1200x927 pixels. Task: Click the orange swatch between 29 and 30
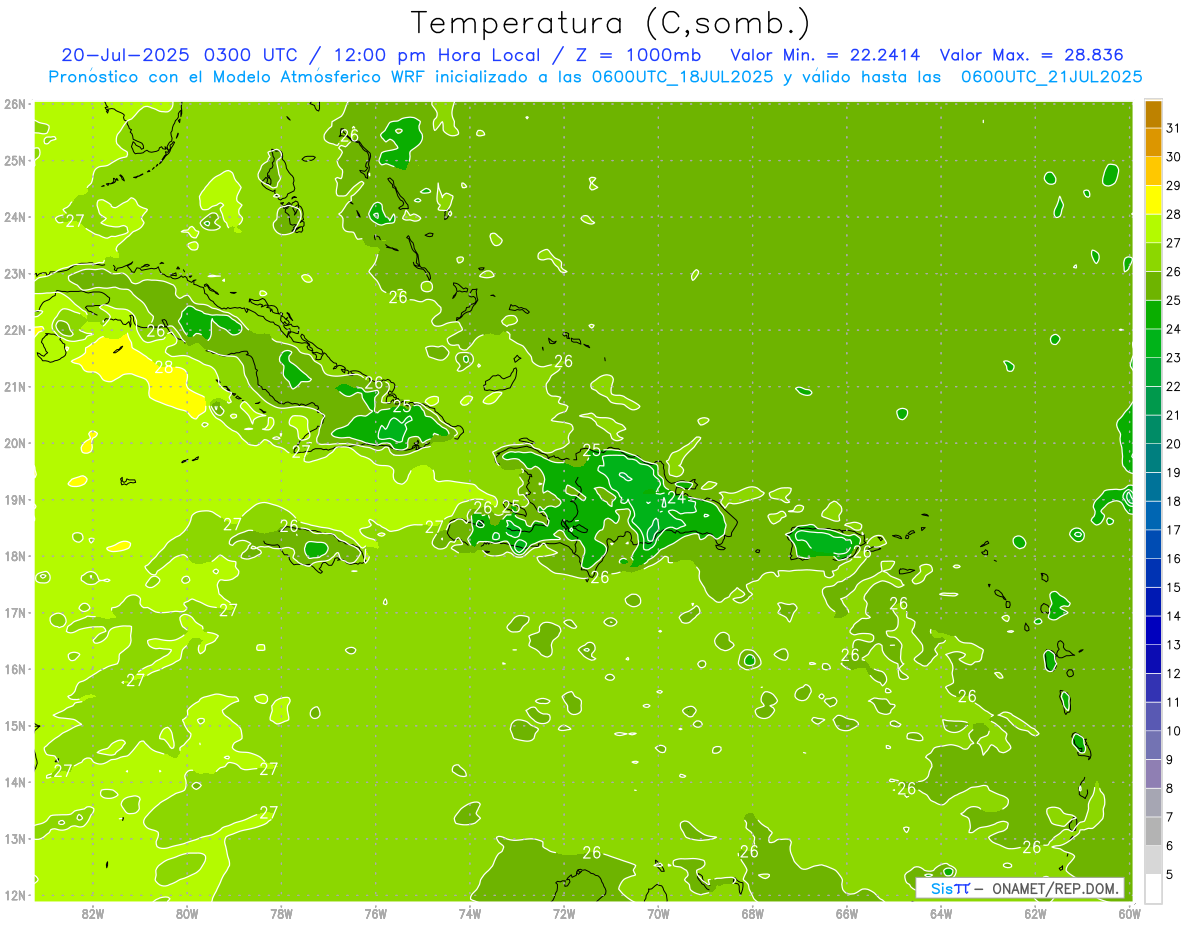pos(1153,171)
